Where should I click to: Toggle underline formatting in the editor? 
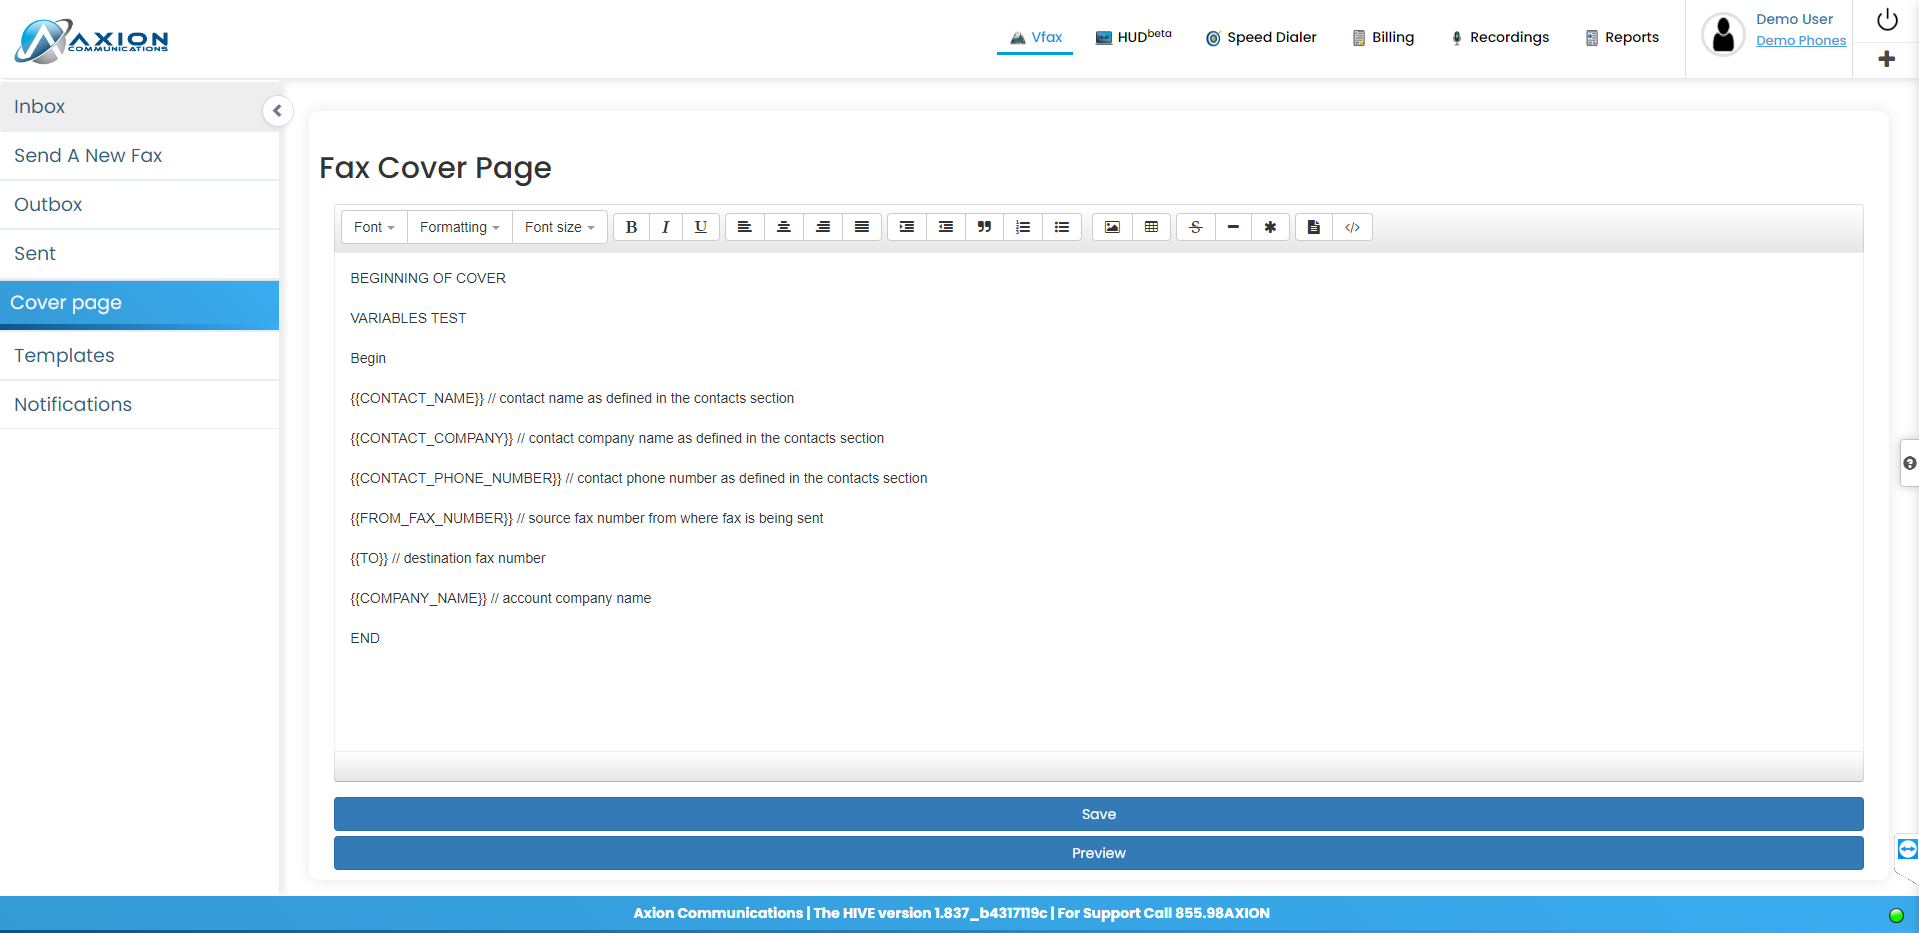point(701,227)
